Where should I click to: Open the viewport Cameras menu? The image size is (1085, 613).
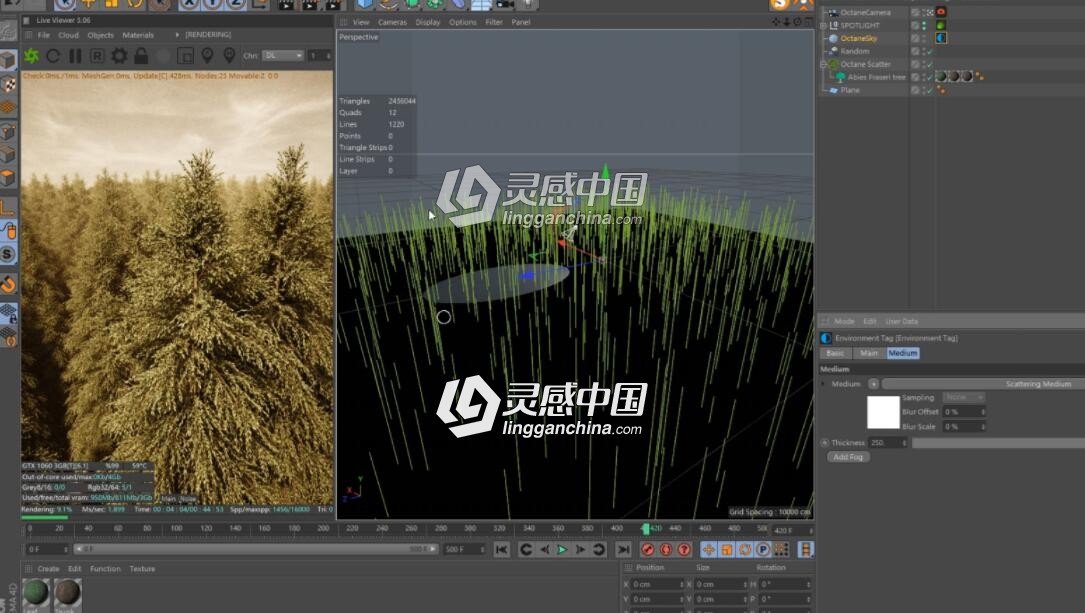pos(392,22)
